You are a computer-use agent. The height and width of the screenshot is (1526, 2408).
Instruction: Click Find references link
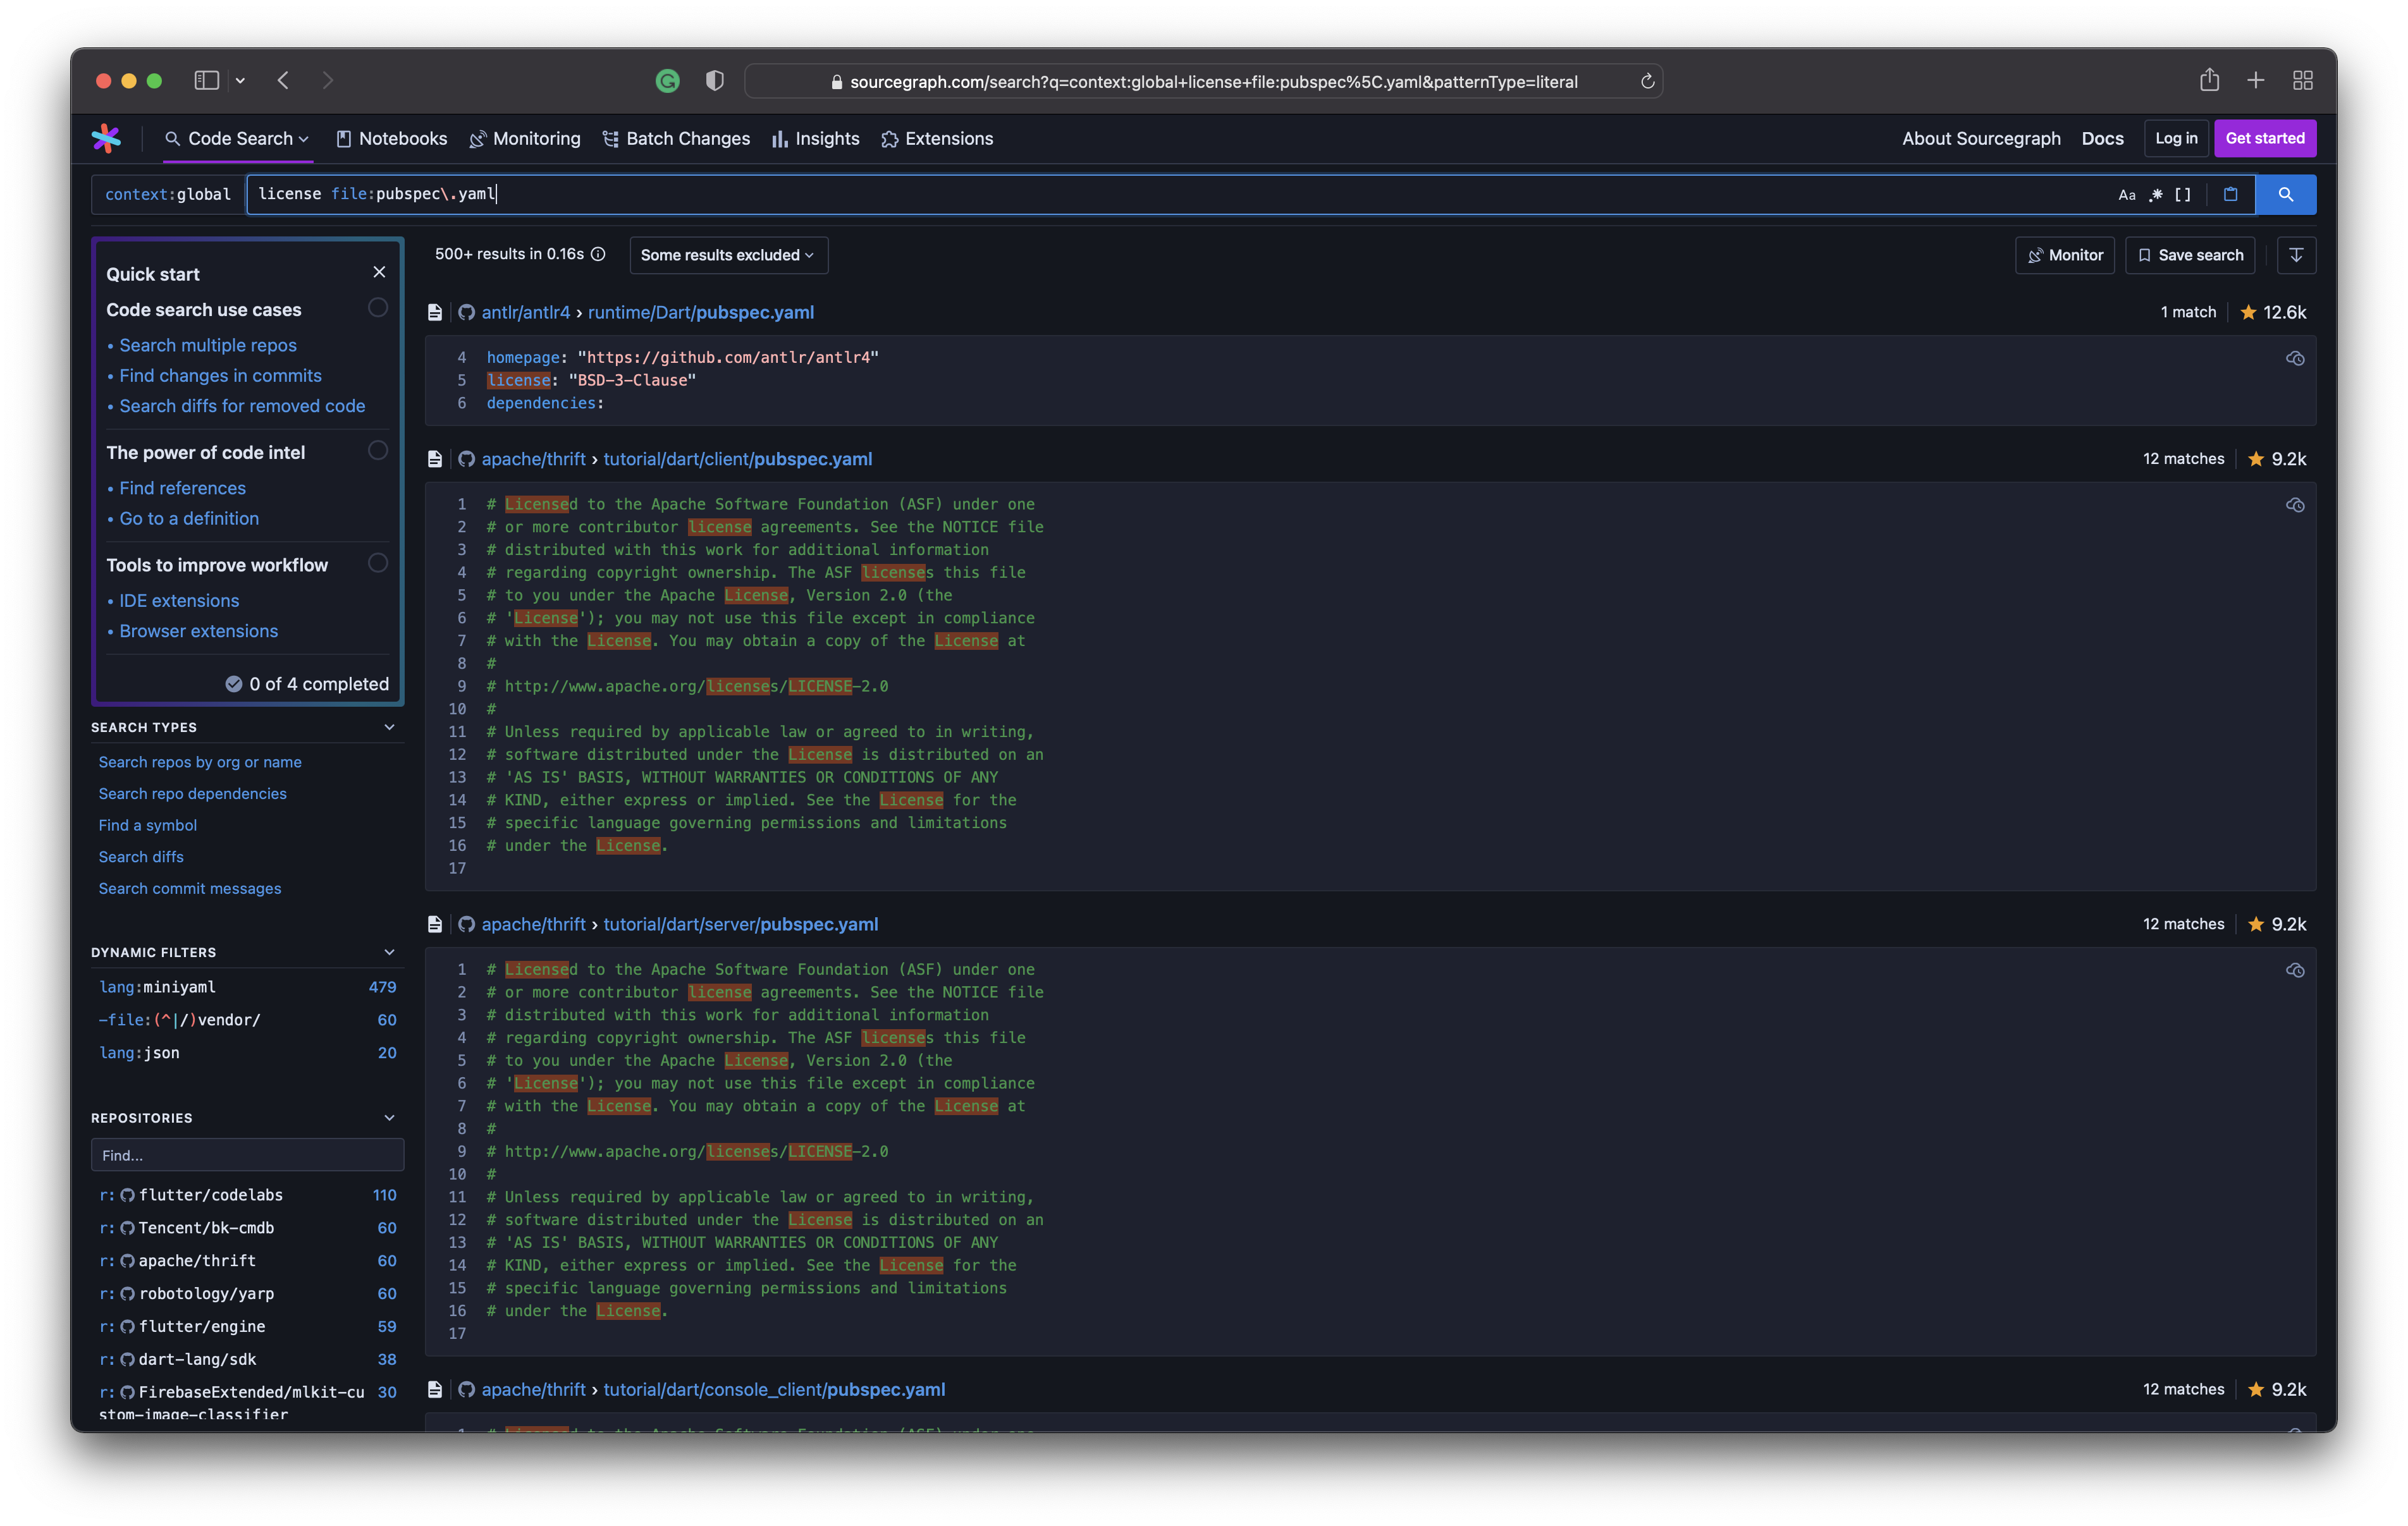[x=182, y=488]
